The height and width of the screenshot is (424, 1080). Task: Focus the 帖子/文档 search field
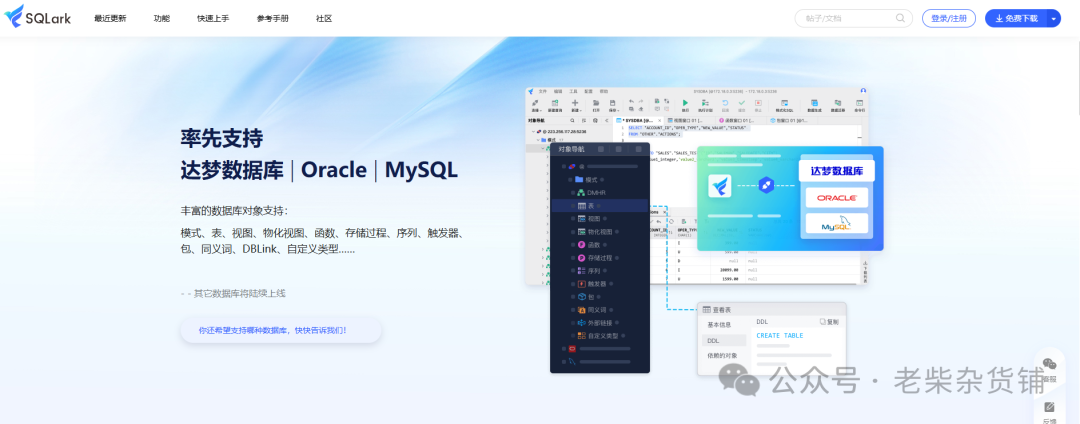(x=853, y=19)
